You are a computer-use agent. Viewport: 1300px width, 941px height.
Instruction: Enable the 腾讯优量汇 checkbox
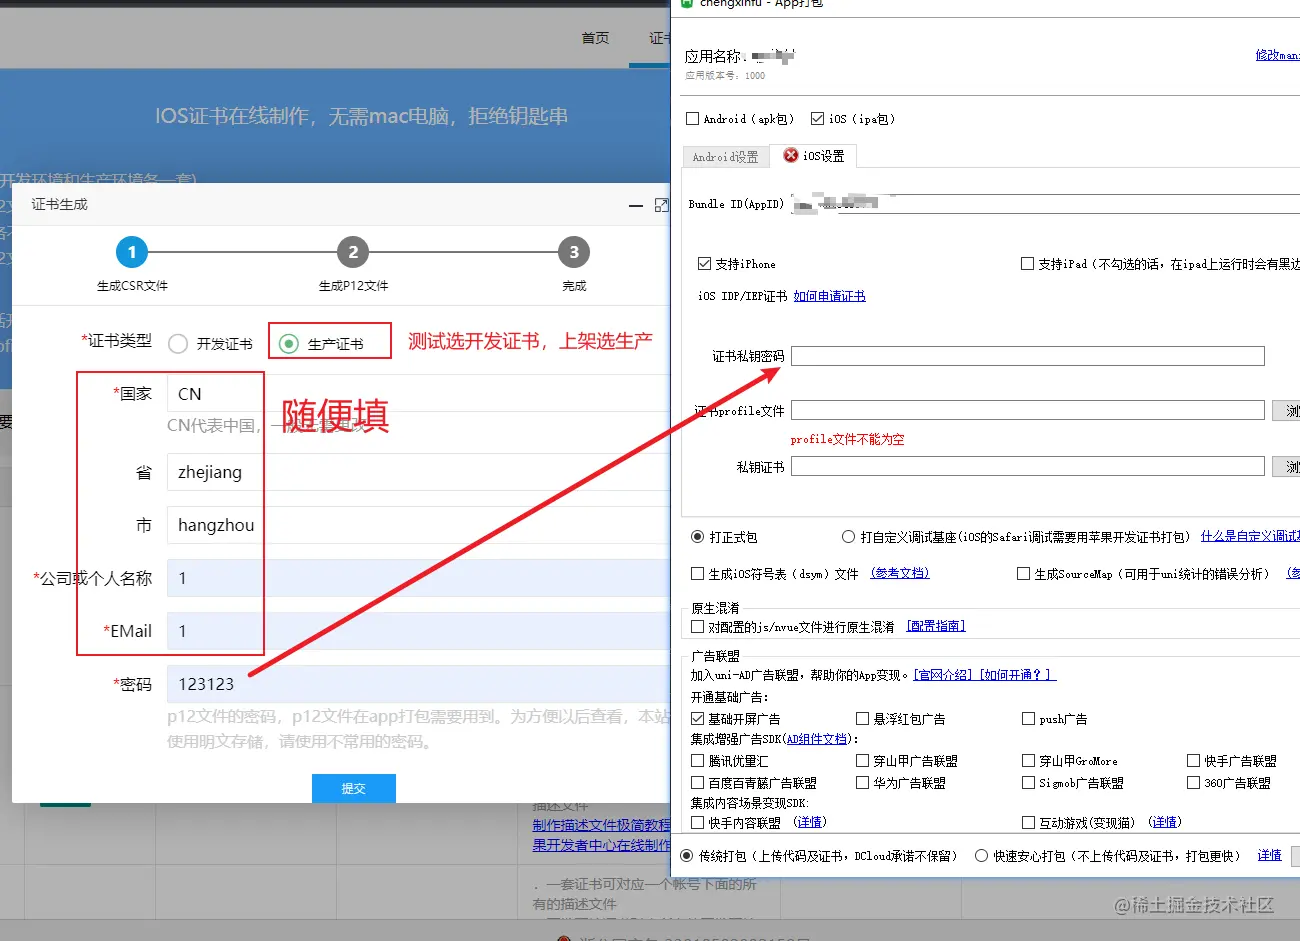[698, 761]
